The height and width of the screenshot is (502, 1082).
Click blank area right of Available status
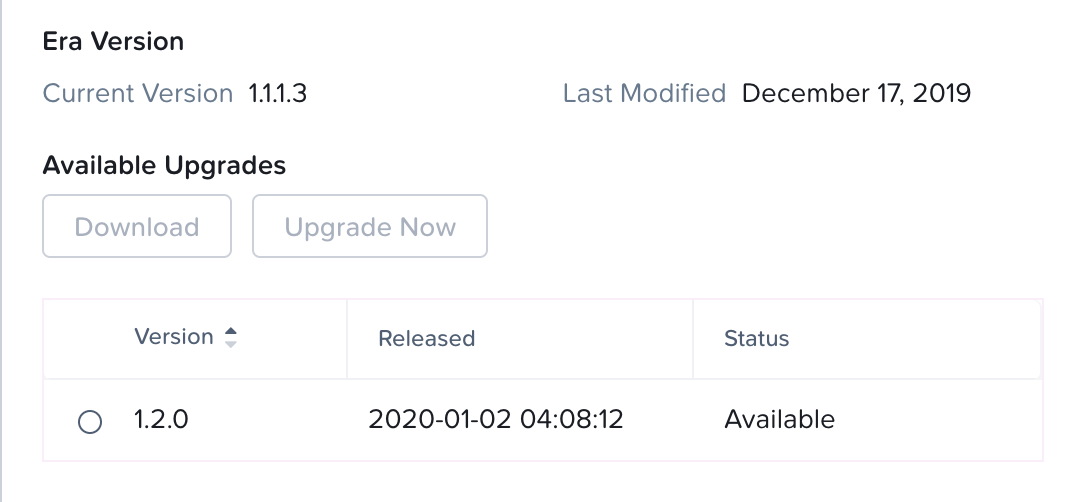[x=938, y=420]
